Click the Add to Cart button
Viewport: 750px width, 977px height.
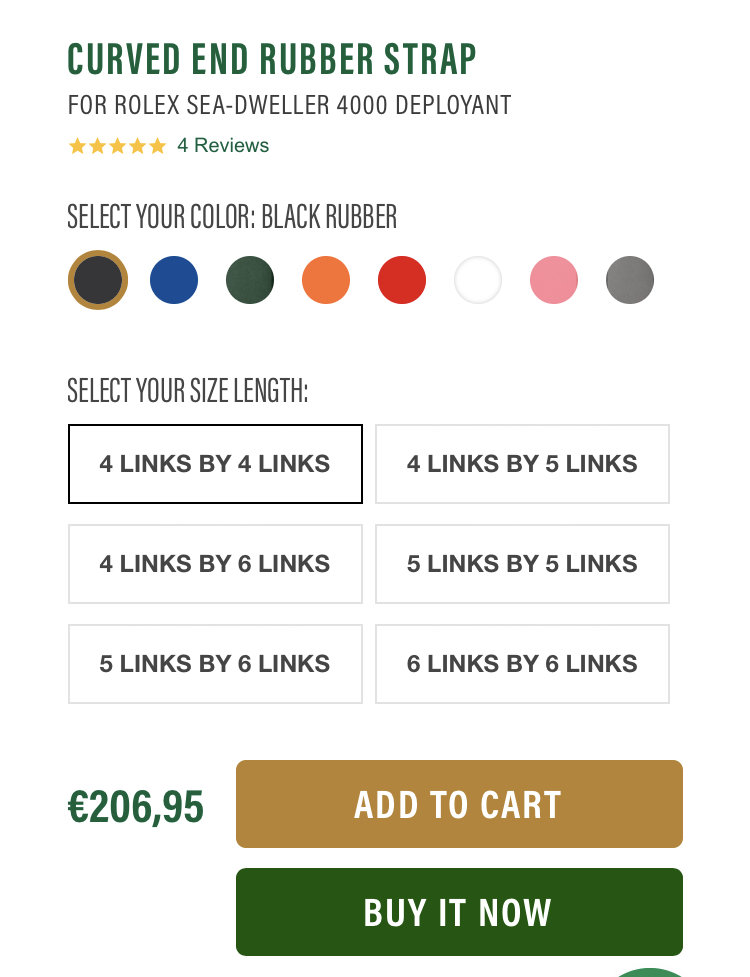pos(459,804)
